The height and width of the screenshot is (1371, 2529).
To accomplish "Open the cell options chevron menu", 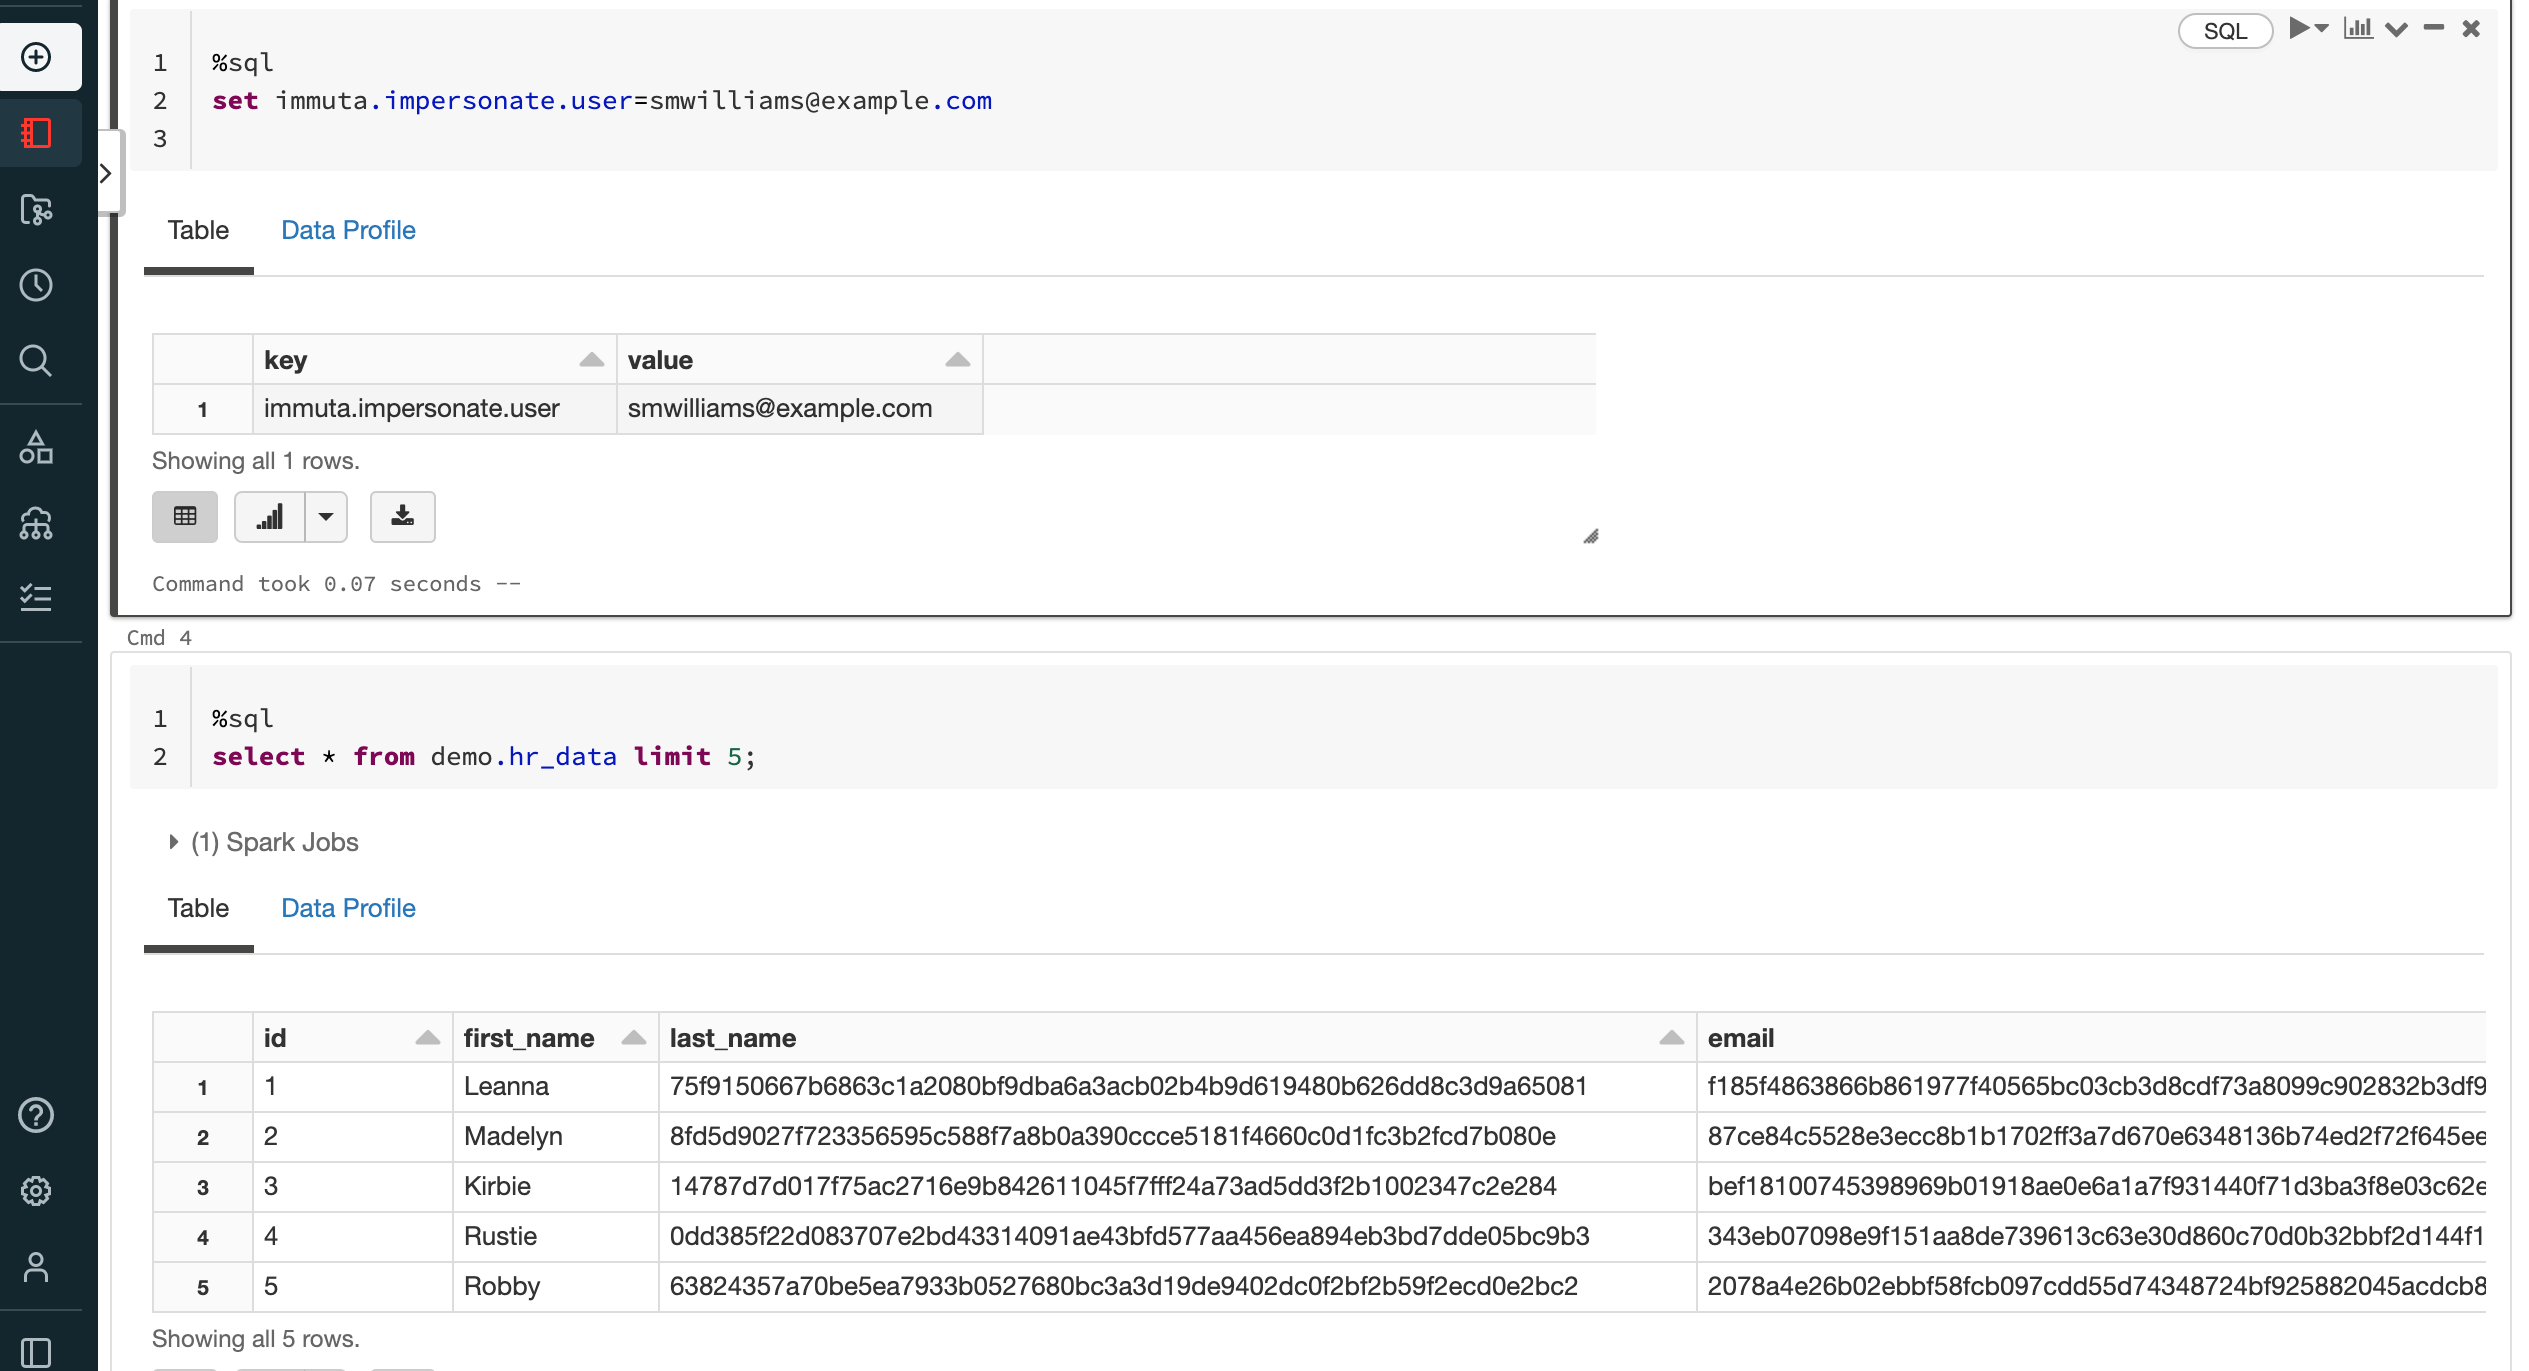I will click(x=2396, y=29).
